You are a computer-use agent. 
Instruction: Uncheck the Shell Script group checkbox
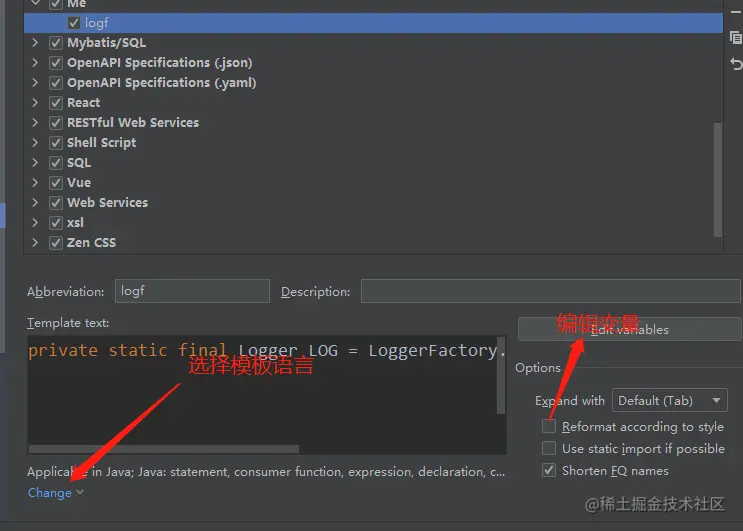coord(55,143)
